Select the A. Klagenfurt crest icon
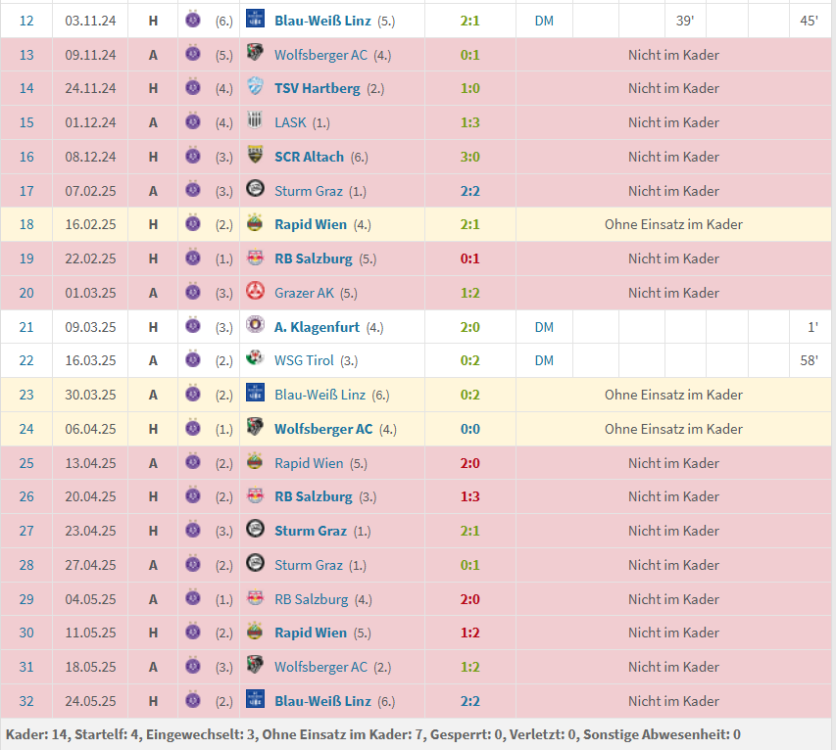 (255, 326)
